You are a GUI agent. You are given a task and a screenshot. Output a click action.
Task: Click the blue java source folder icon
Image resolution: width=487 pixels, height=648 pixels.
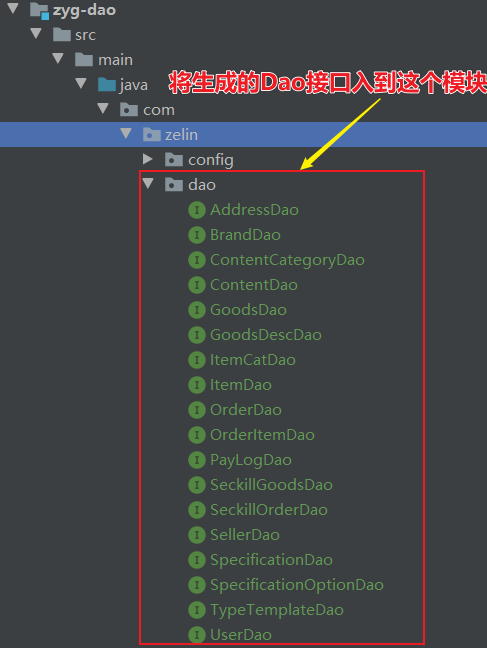(107, 85)
